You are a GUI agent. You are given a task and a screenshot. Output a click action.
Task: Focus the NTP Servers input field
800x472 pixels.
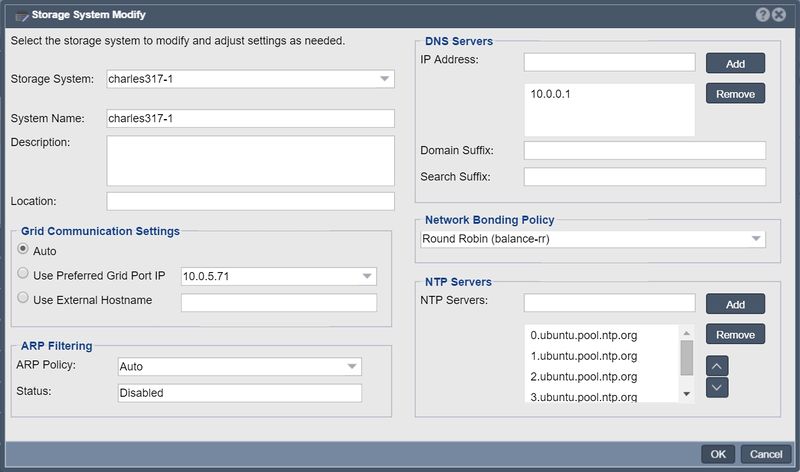pos(610,303)
